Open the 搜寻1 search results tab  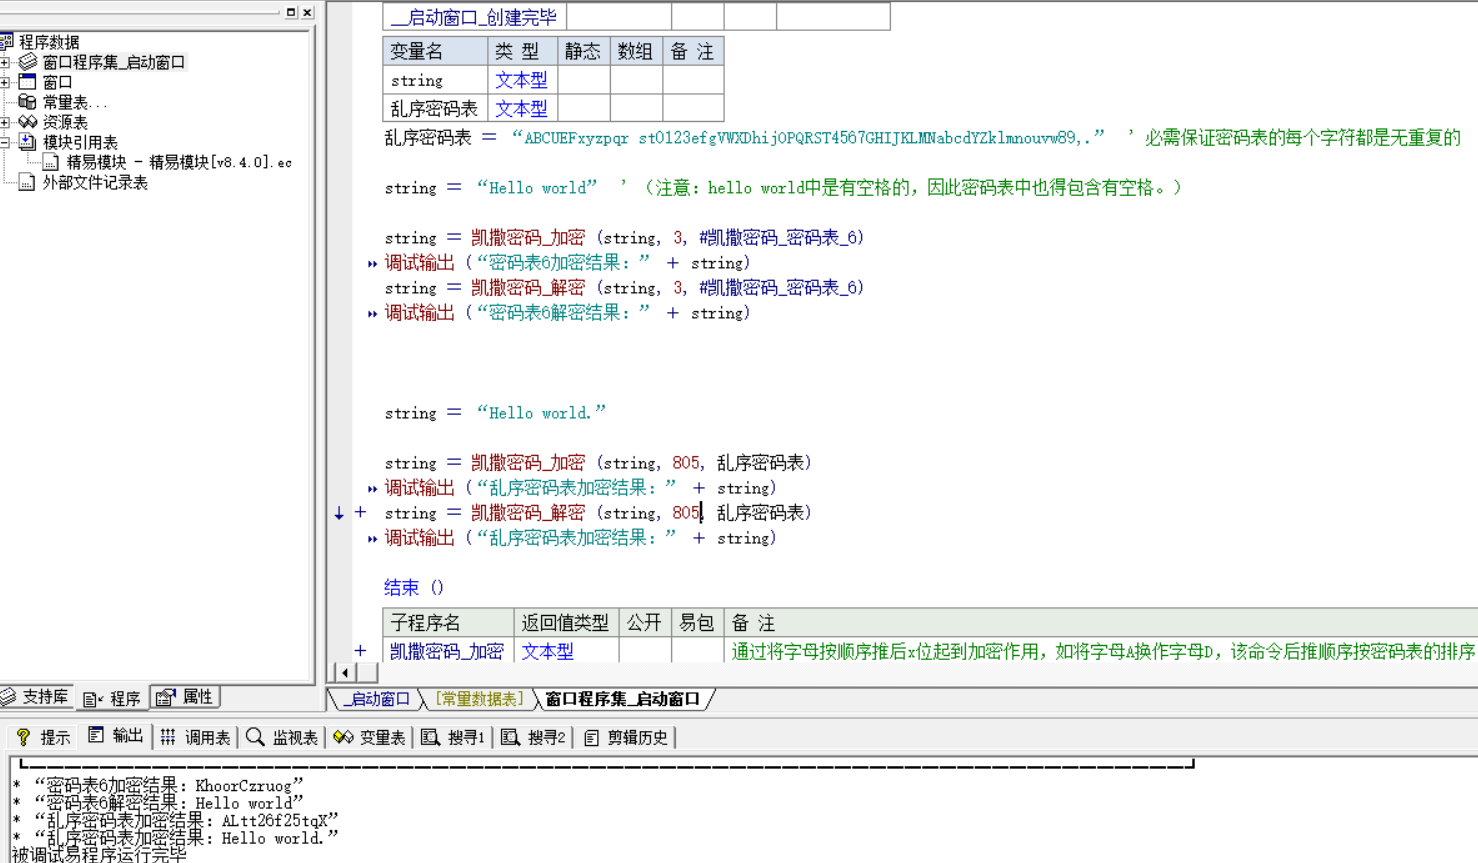point(454,737)
